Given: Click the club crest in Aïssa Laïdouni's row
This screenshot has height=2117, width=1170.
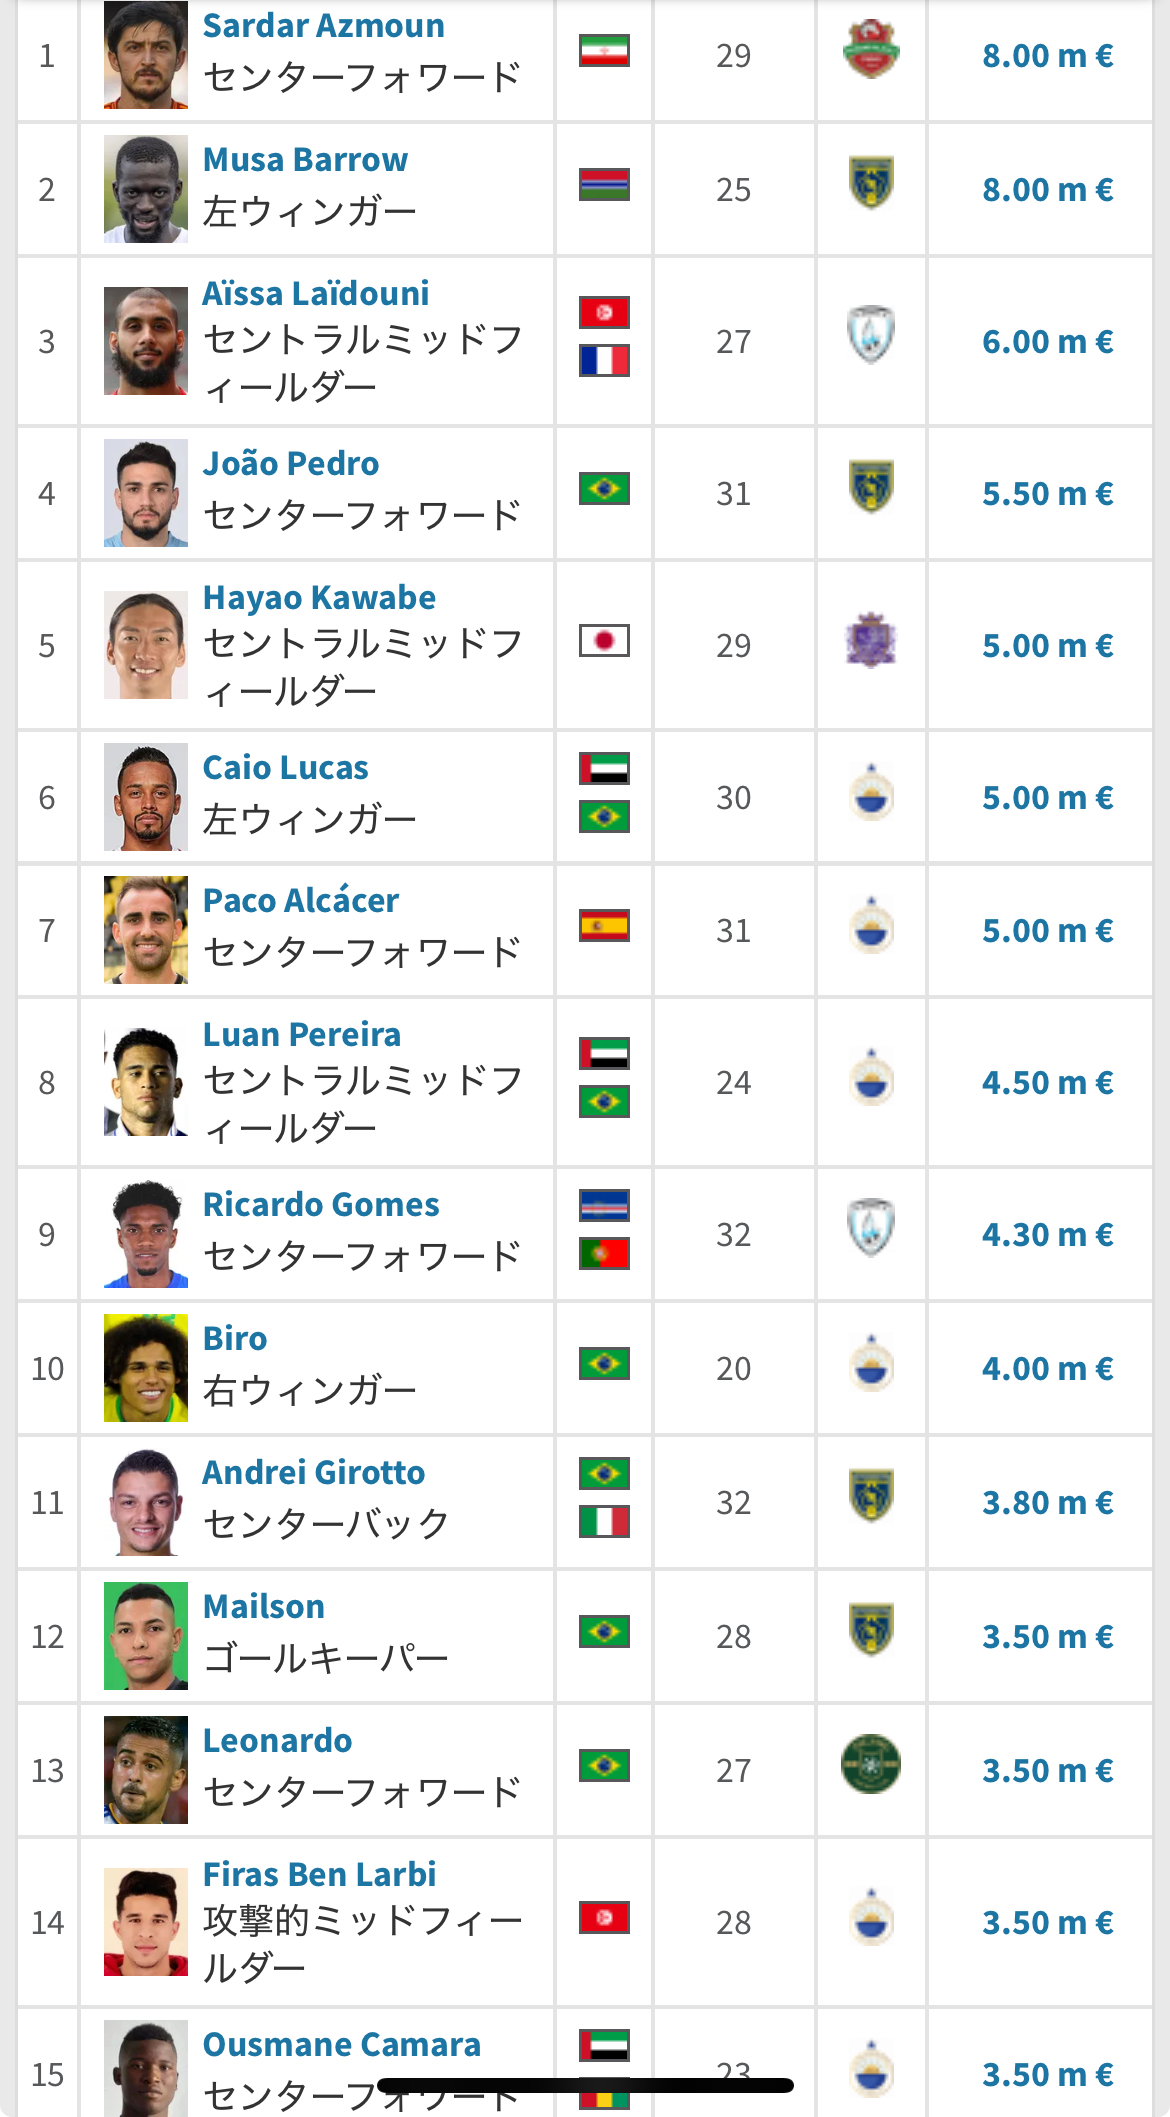Looking at the screenshot, I should click(x=871, y=335).
